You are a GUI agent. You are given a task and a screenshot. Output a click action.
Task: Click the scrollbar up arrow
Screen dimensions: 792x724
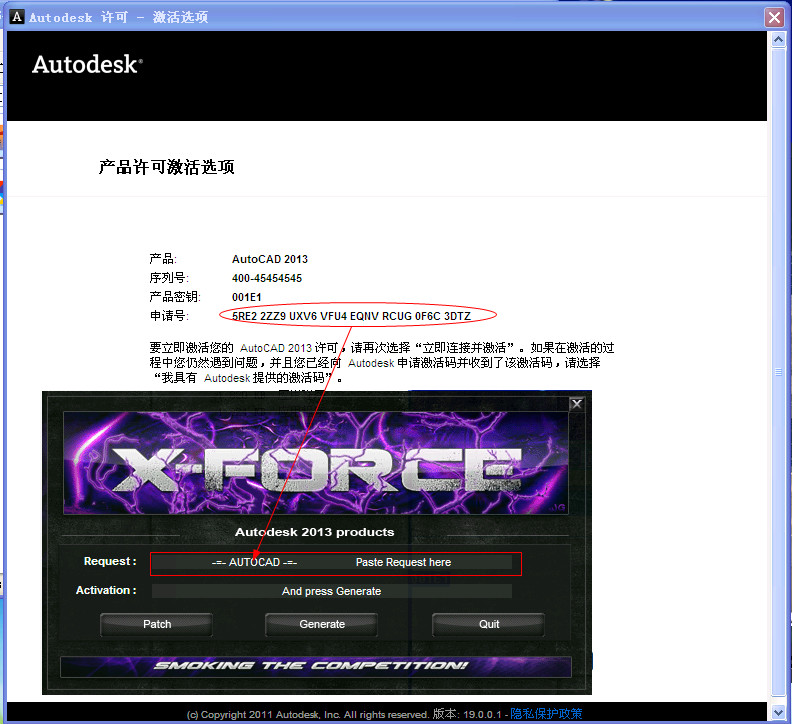point(778,39)
